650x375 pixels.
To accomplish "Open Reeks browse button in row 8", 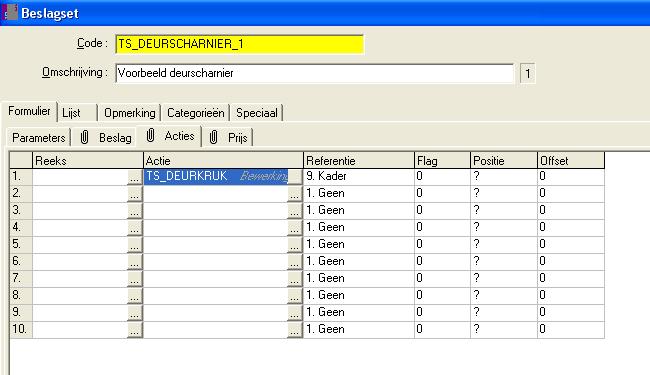I will (x=134, y=296).
